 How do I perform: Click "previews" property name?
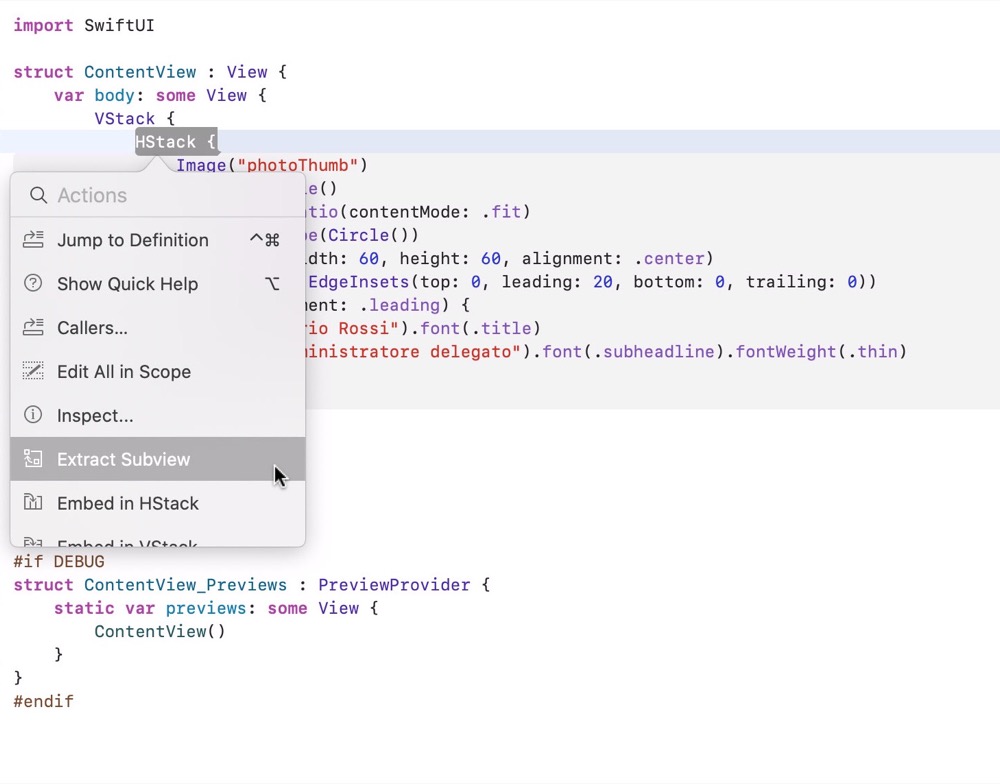206,608
